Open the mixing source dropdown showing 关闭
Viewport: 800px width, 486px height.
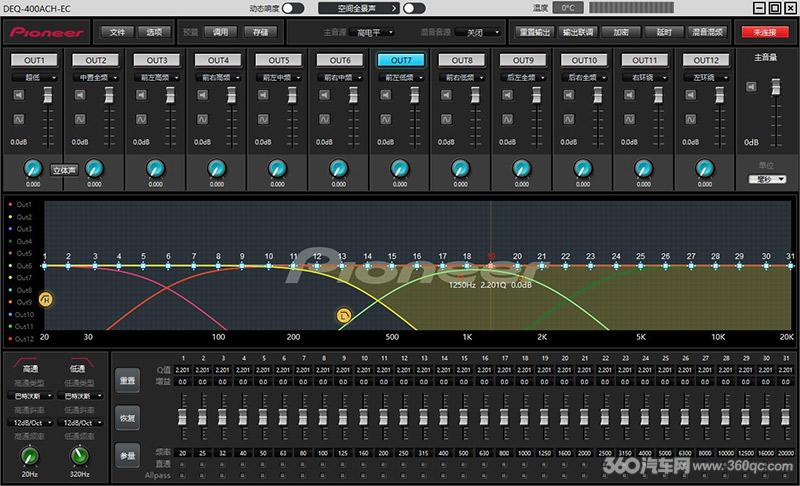[x=478, y=33]
